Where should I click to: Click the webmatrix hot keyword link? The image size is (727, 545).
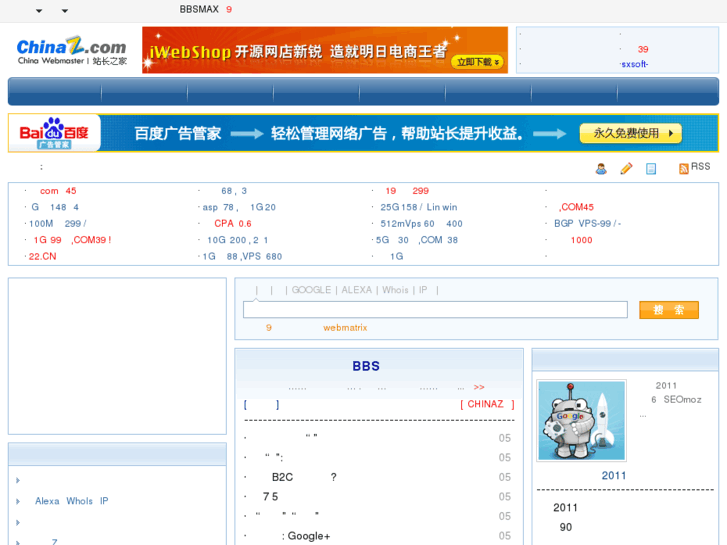[x=345, y=327]
